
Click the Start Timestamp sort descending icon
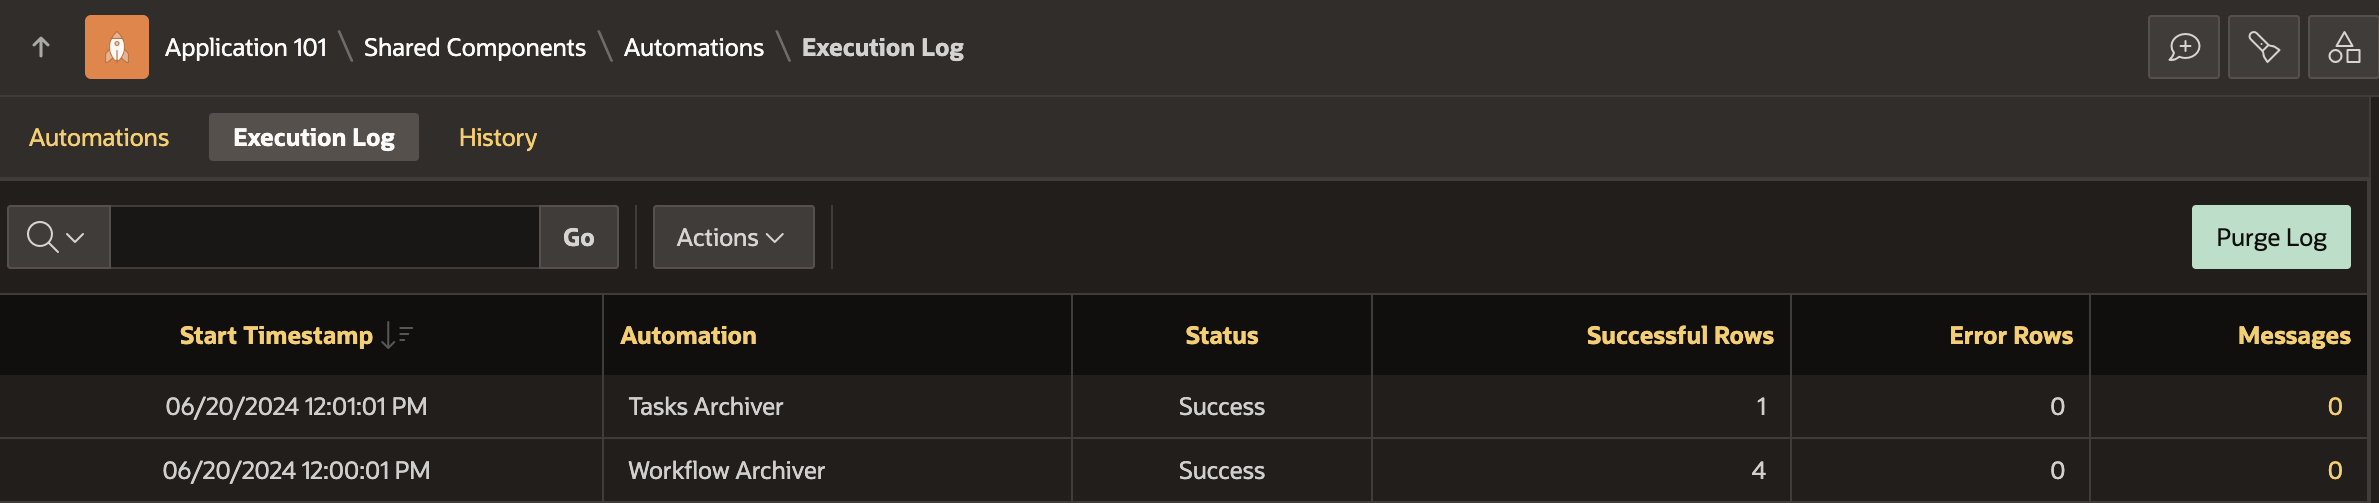point(396,336)
